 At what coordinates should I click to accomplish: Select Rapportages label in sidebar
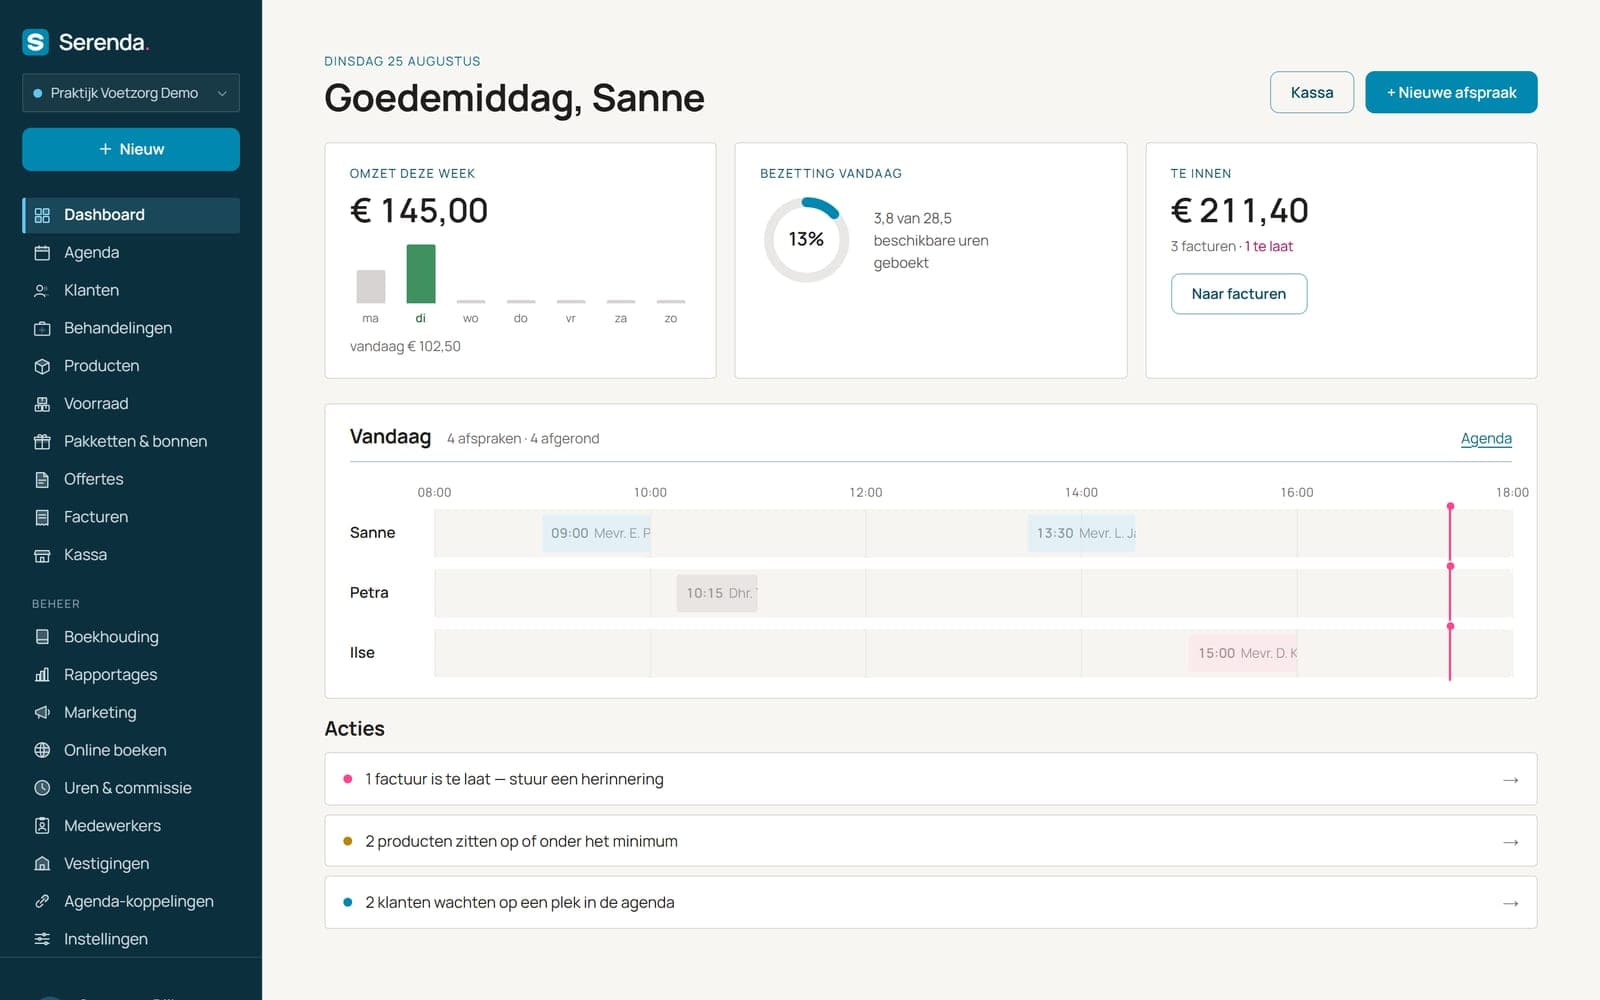click(110, 675)
